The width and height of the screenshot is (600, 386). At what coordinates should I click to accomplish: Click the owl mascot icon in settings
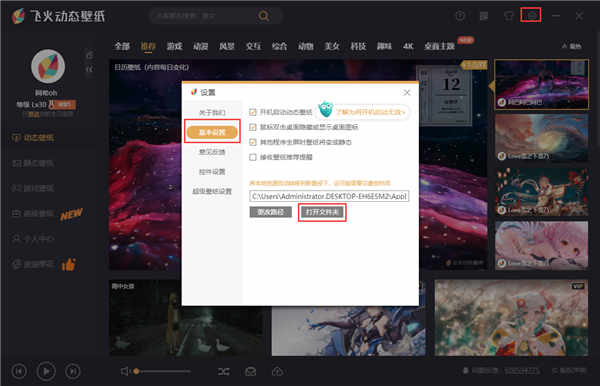(x=326, y=109)
